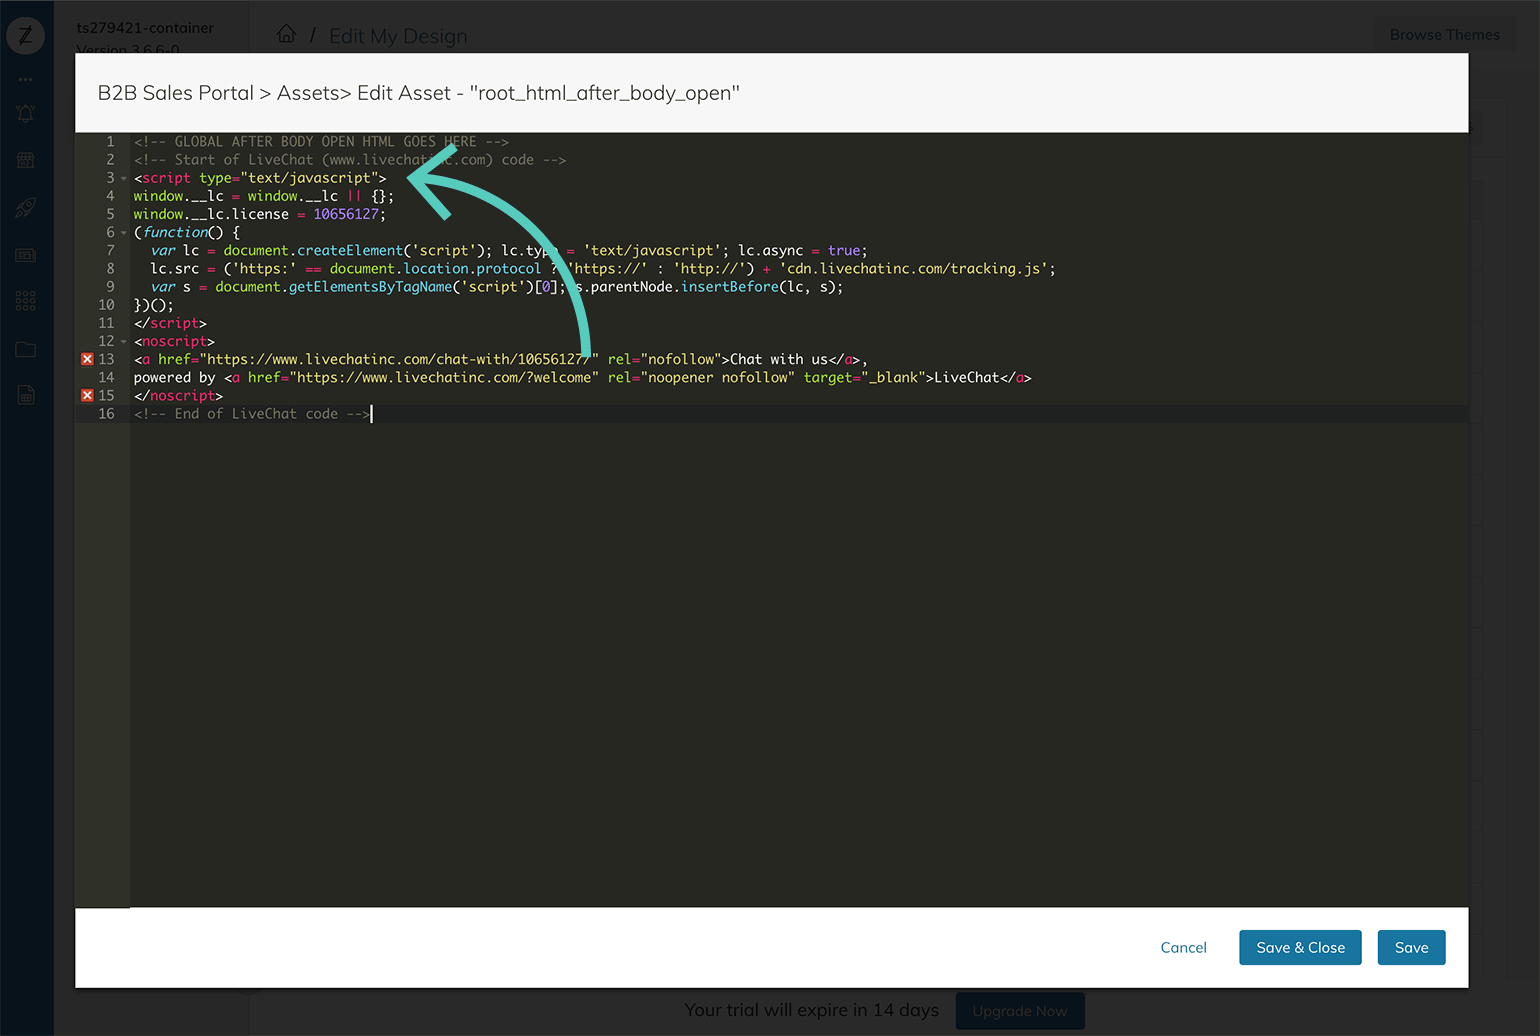Click 'window.__lc = window.__lc || {};' line

pos(264,196)
